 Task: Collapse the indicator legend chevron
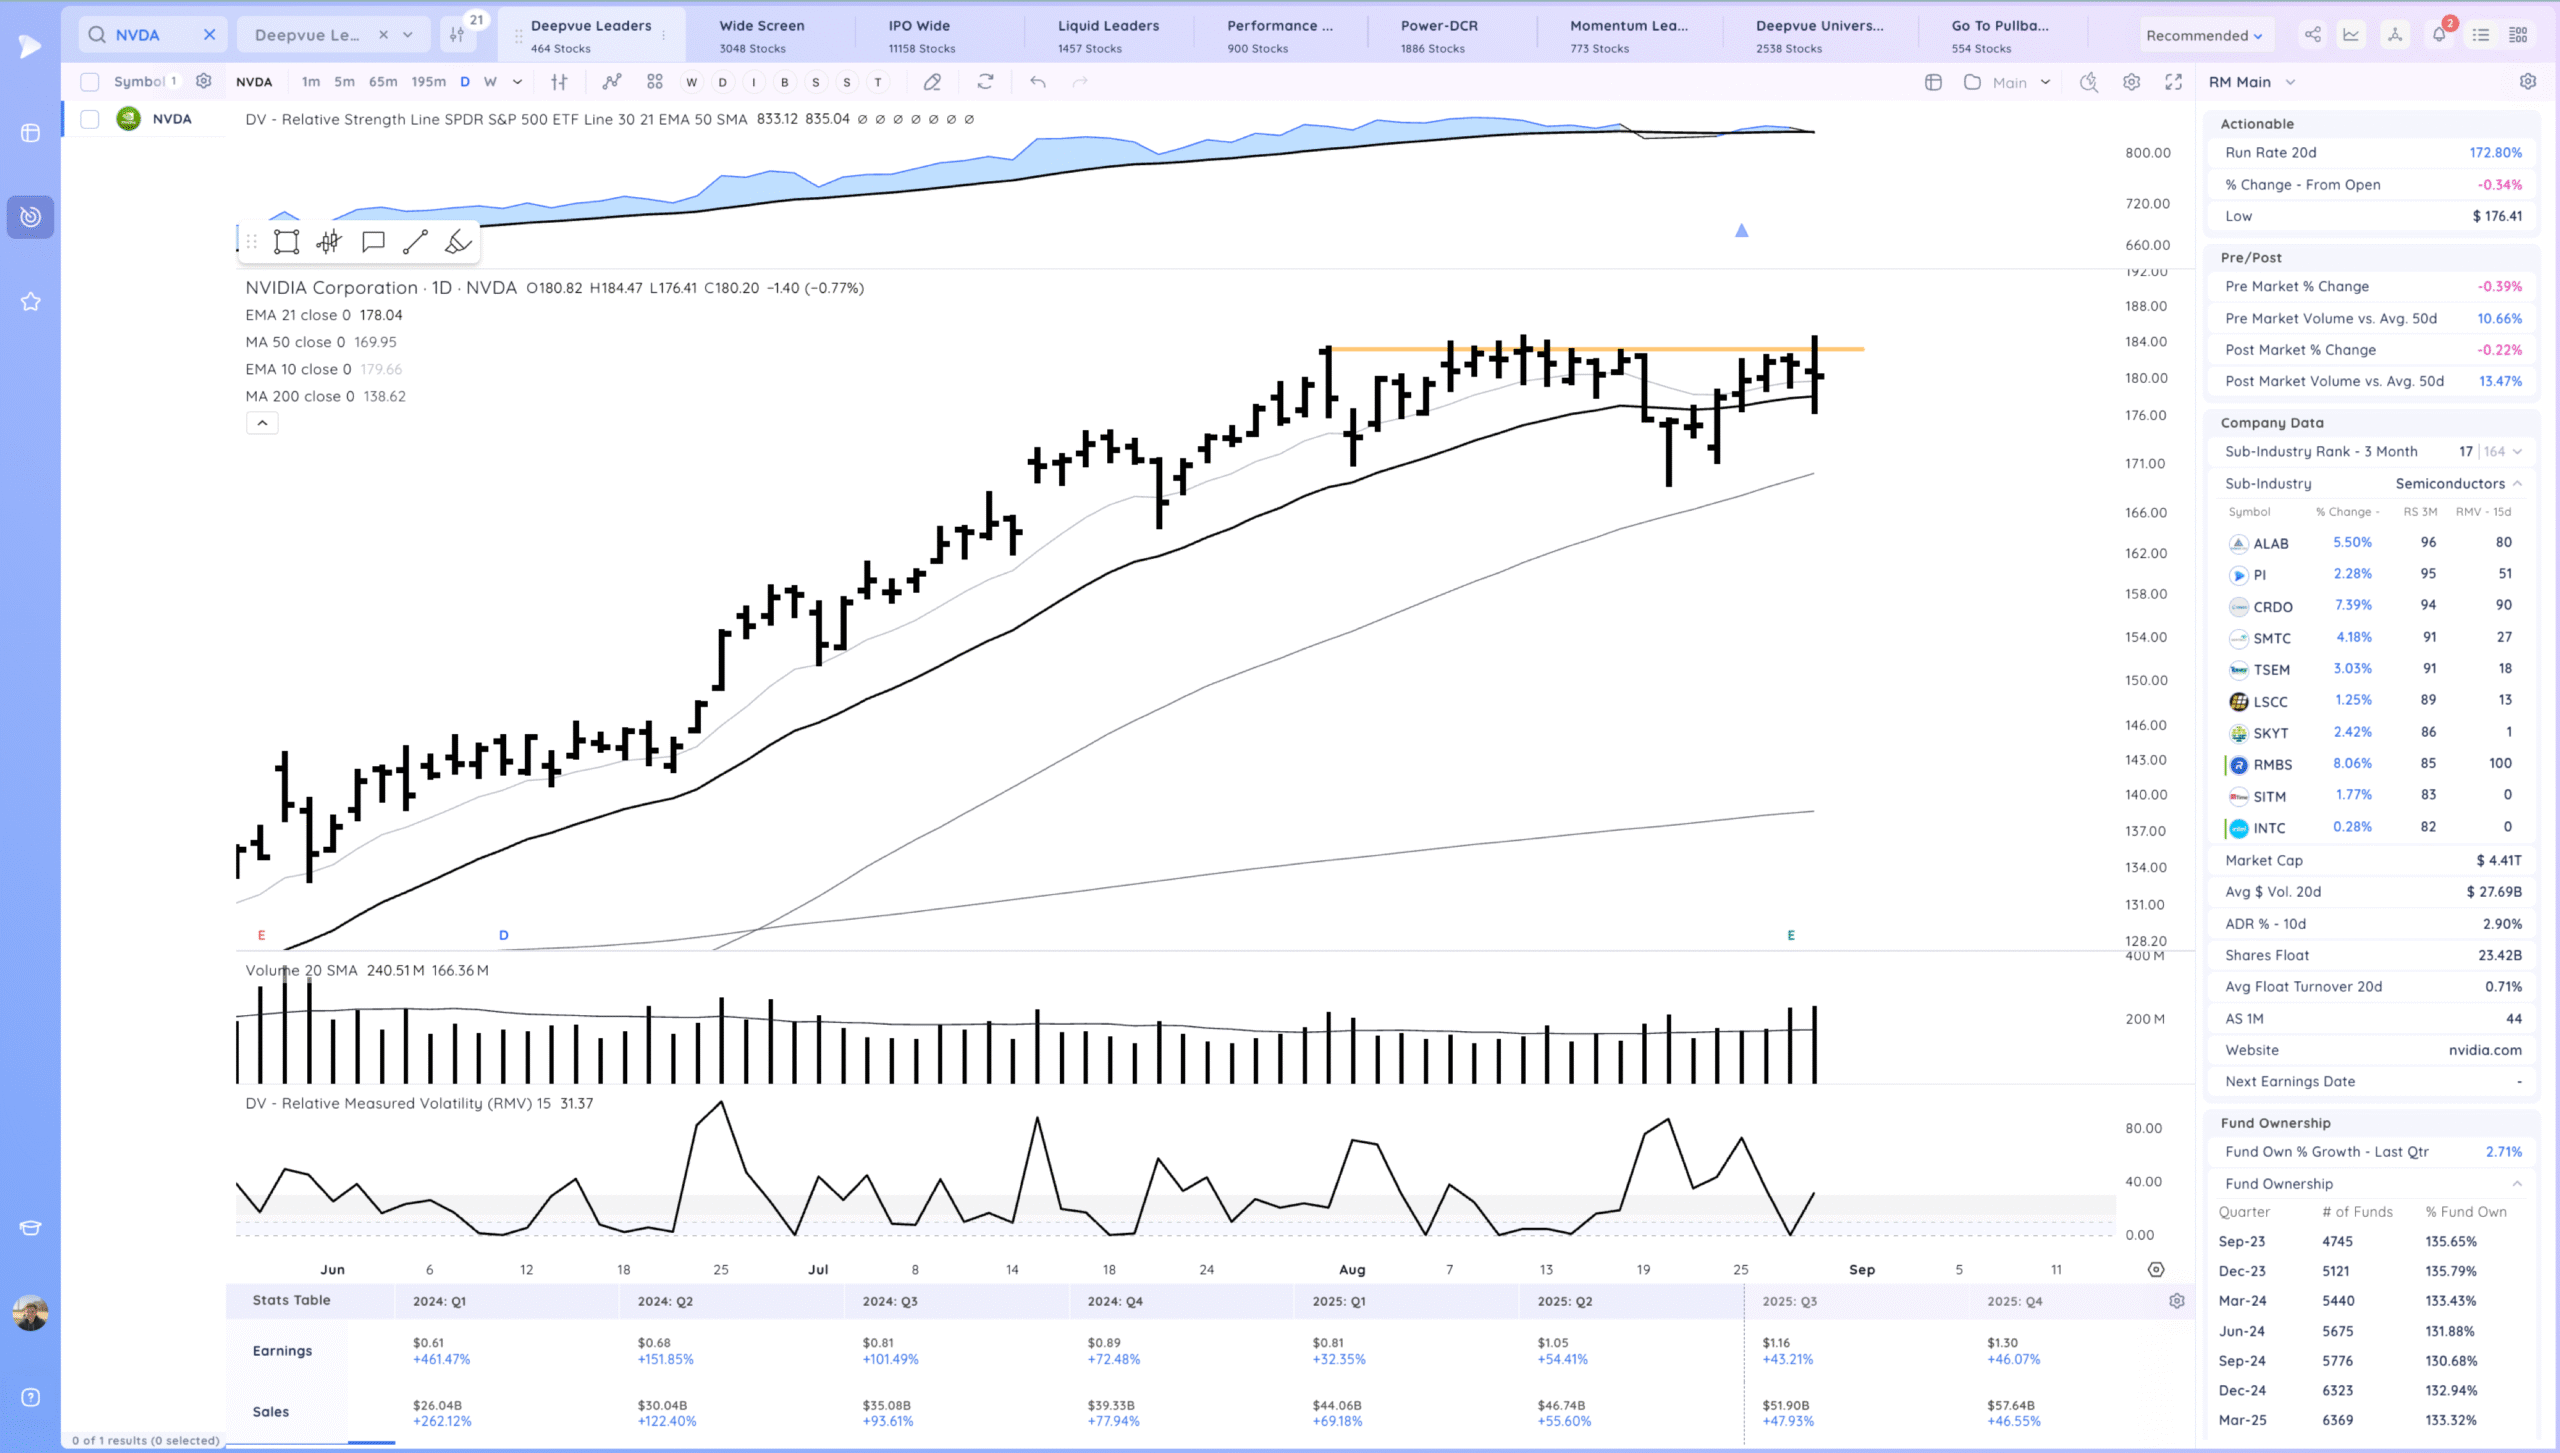(262, 423)
